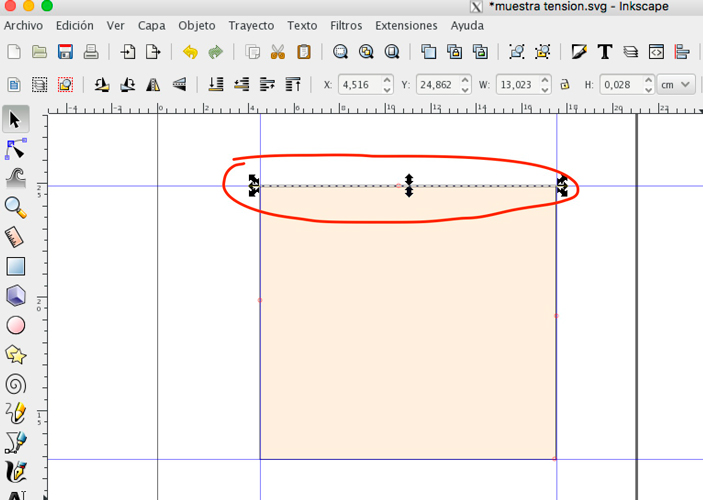The image size is (703, 500).
Task: Increase the W width with up arrow
Action: 545,80
